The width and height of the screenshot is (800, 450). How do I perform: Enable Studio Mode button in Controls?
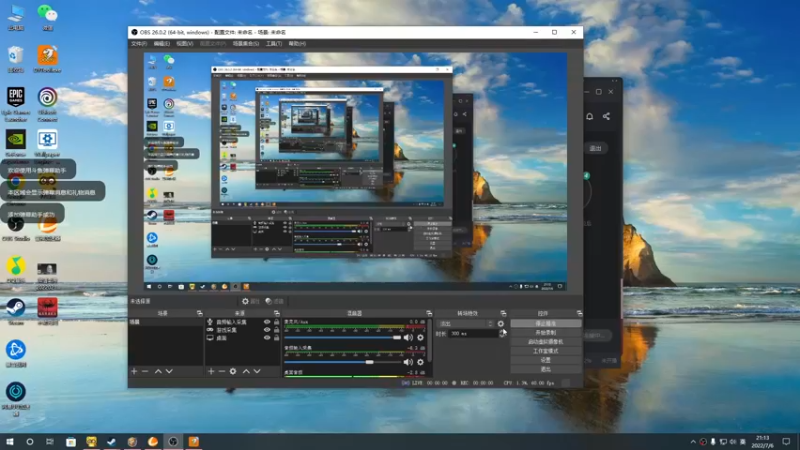pyautogui.click(x=545, y=351)
